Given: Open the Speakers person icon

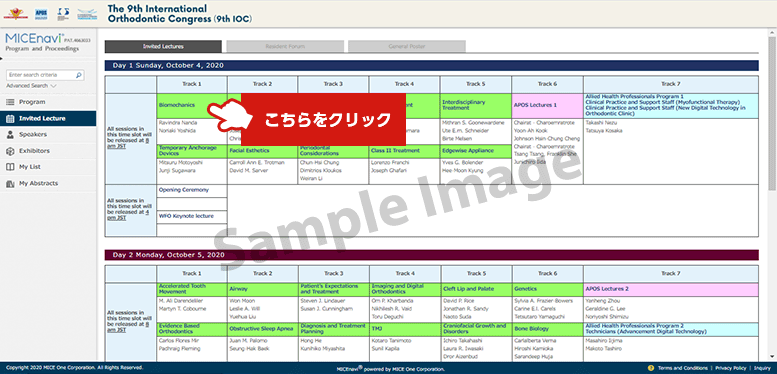Looking at the screenshot, I should (x=10, y=135).
